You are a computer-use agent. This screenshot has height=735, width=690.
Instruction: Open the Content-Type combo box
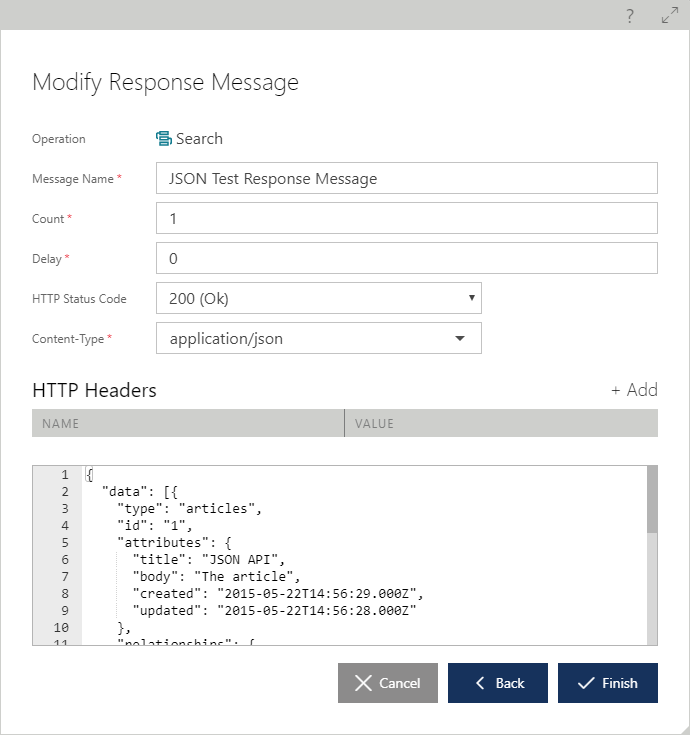pos(319,338)
